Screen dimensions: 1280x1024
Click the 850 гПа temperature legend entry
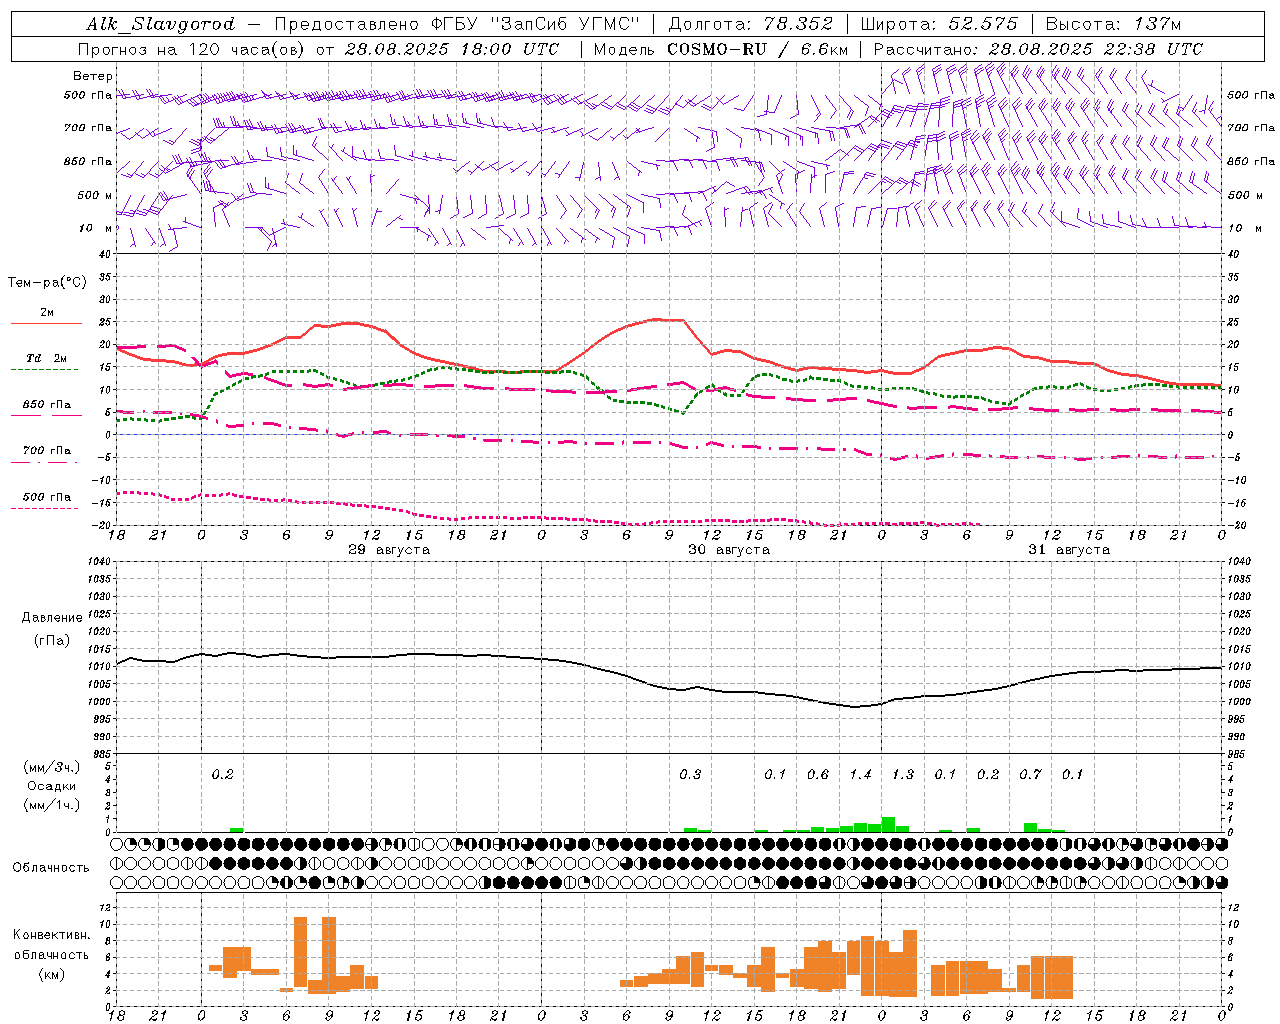pos(47,405)
